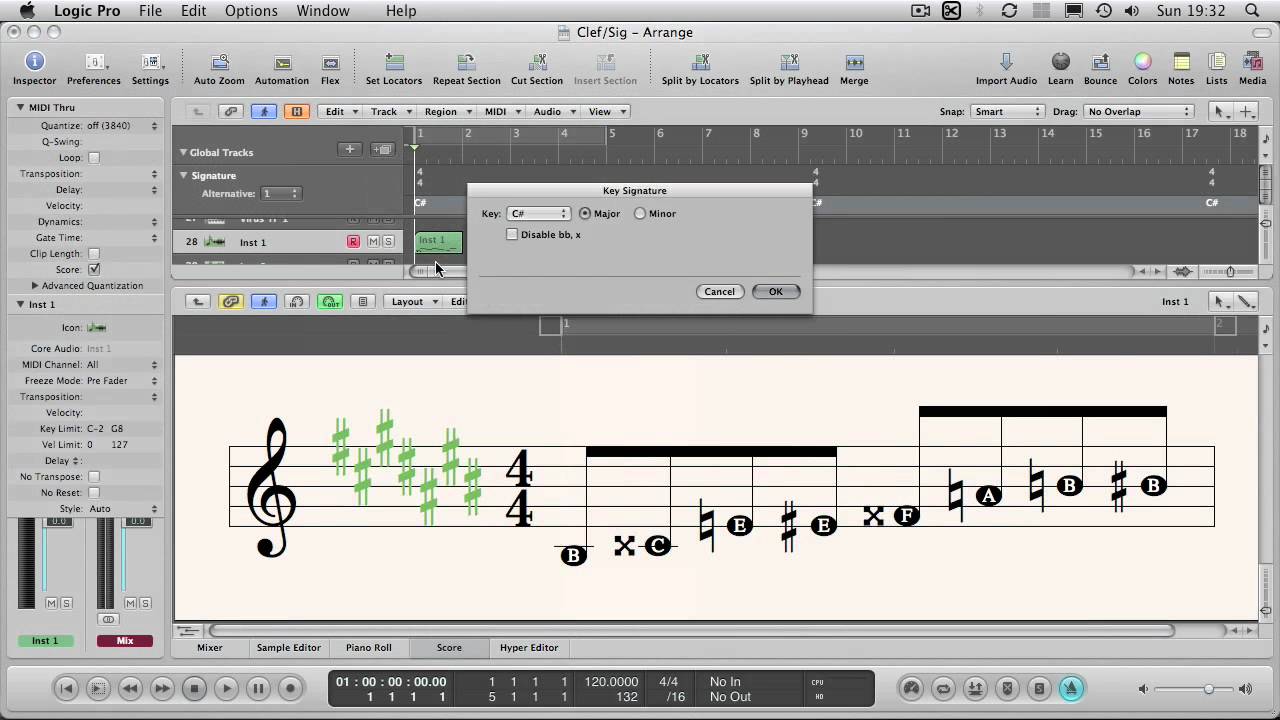Open the Mixer tab button
Image resolution: width=1280 pixels, height=720 pixels.
pos(210,648)
